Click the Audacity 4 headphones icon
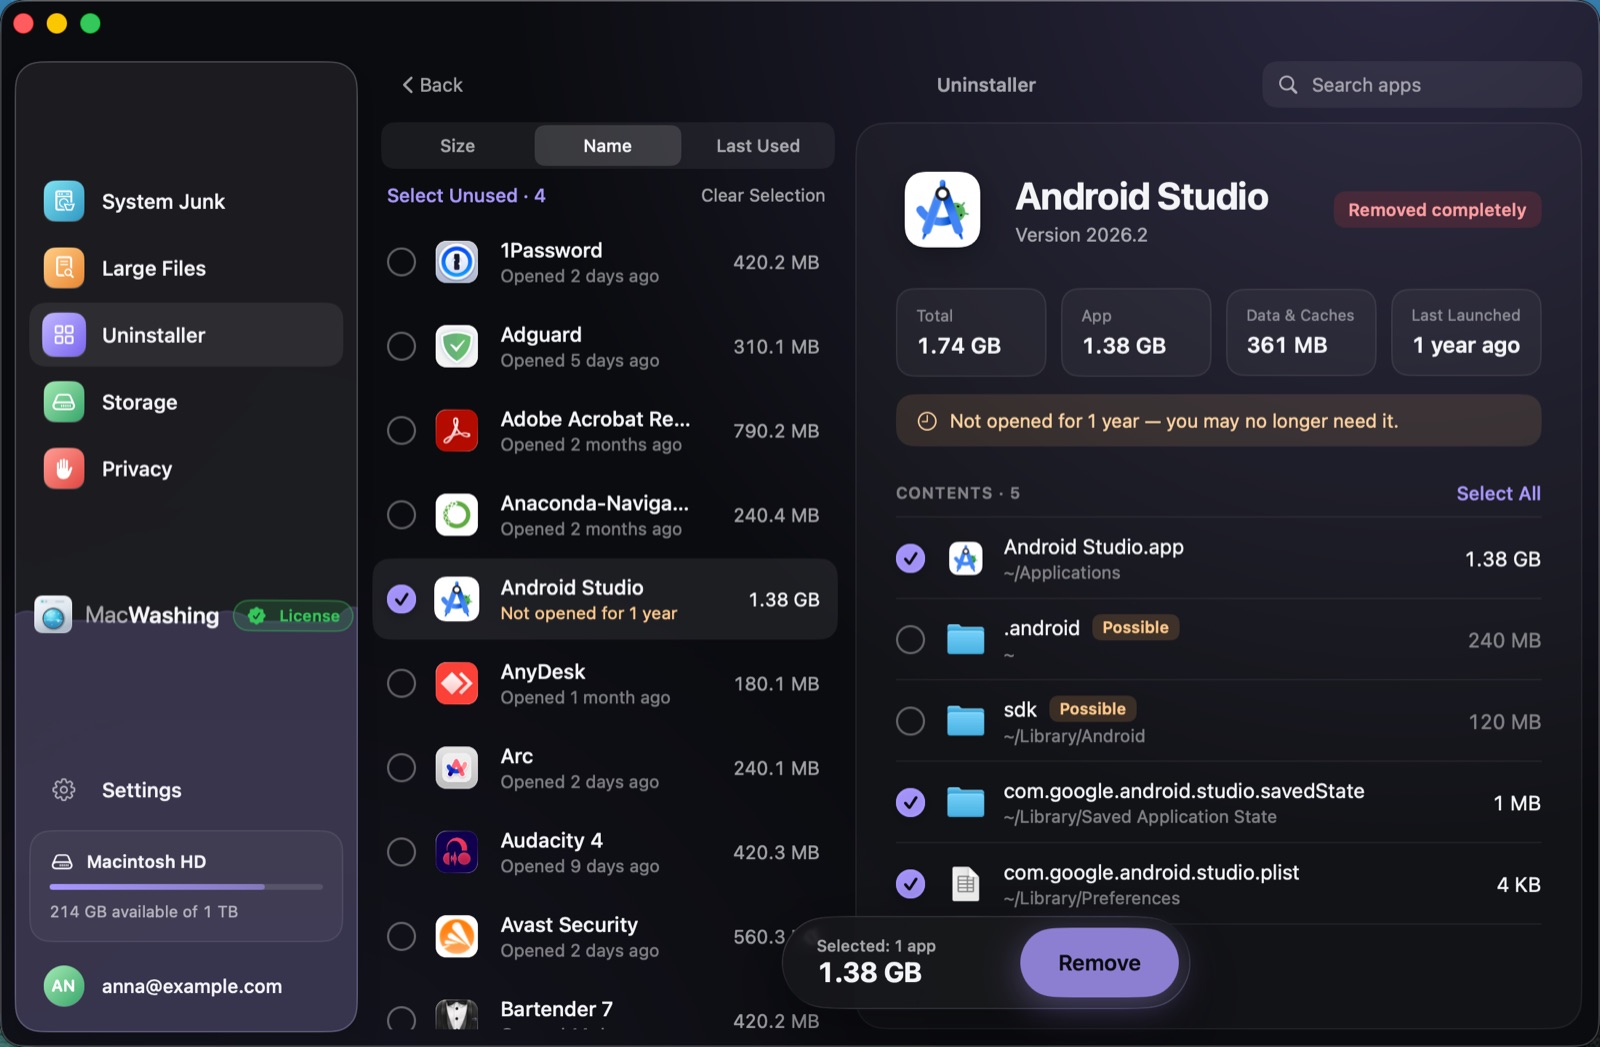The image size is (1600, 1047). [457, 852]
